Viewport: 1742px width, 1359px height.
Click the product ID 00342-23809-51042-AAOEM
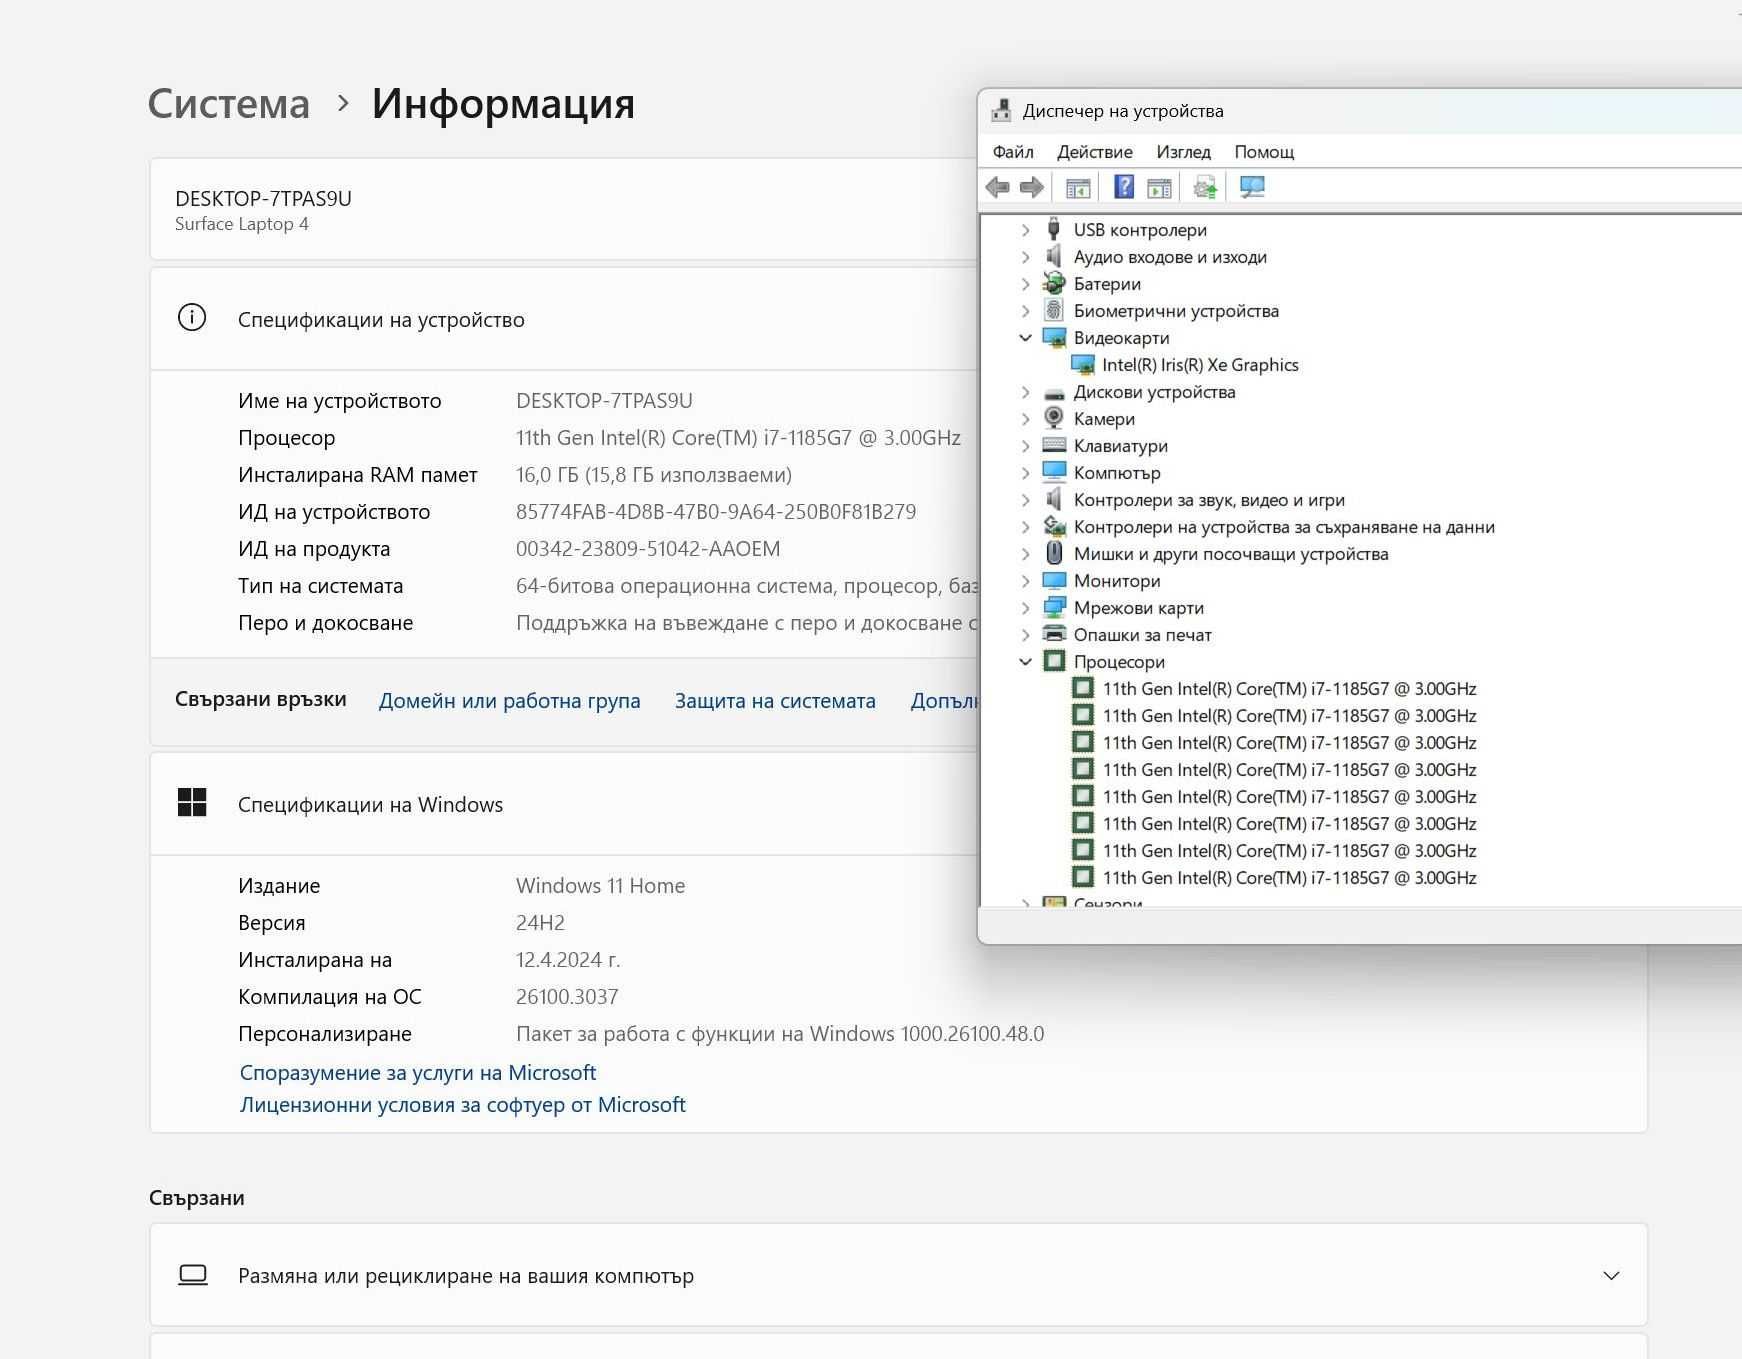point(648,549)
